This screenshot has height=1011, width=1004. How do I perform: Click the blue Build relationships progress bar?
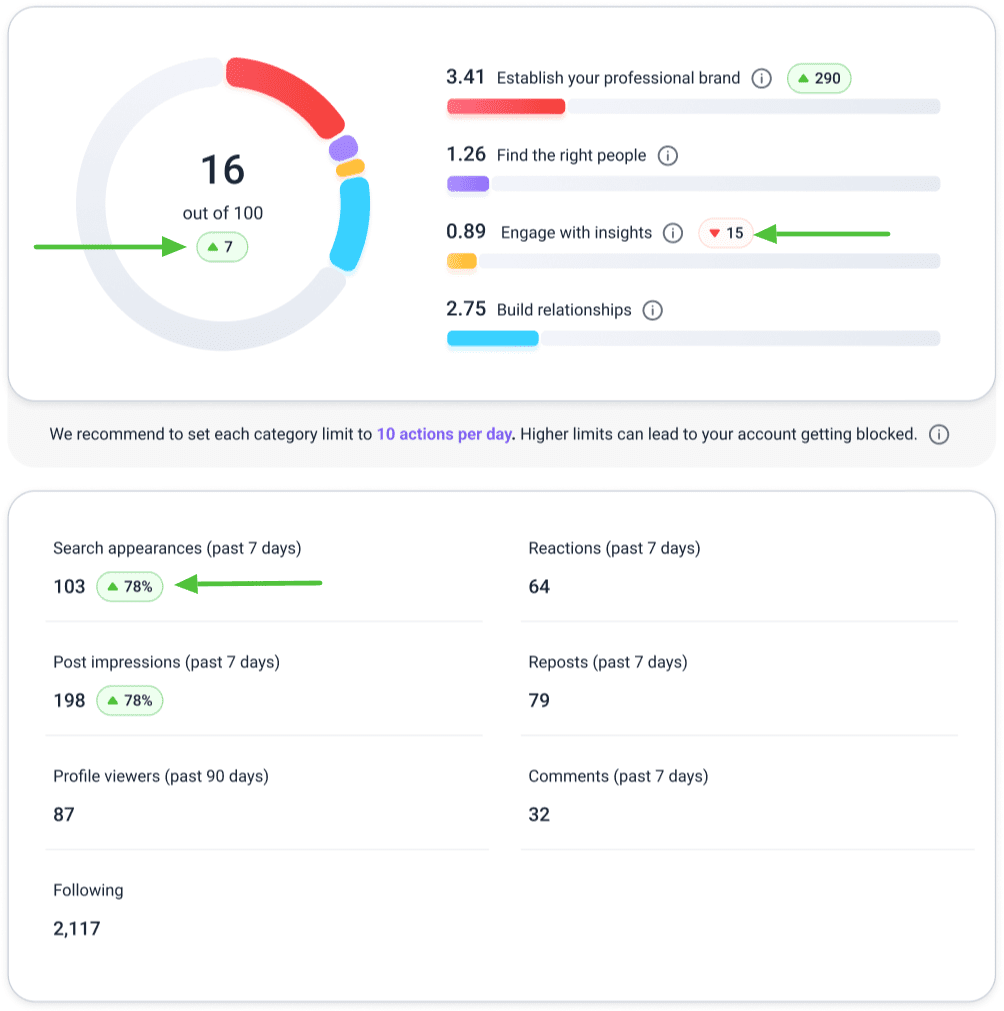[492, 338]
